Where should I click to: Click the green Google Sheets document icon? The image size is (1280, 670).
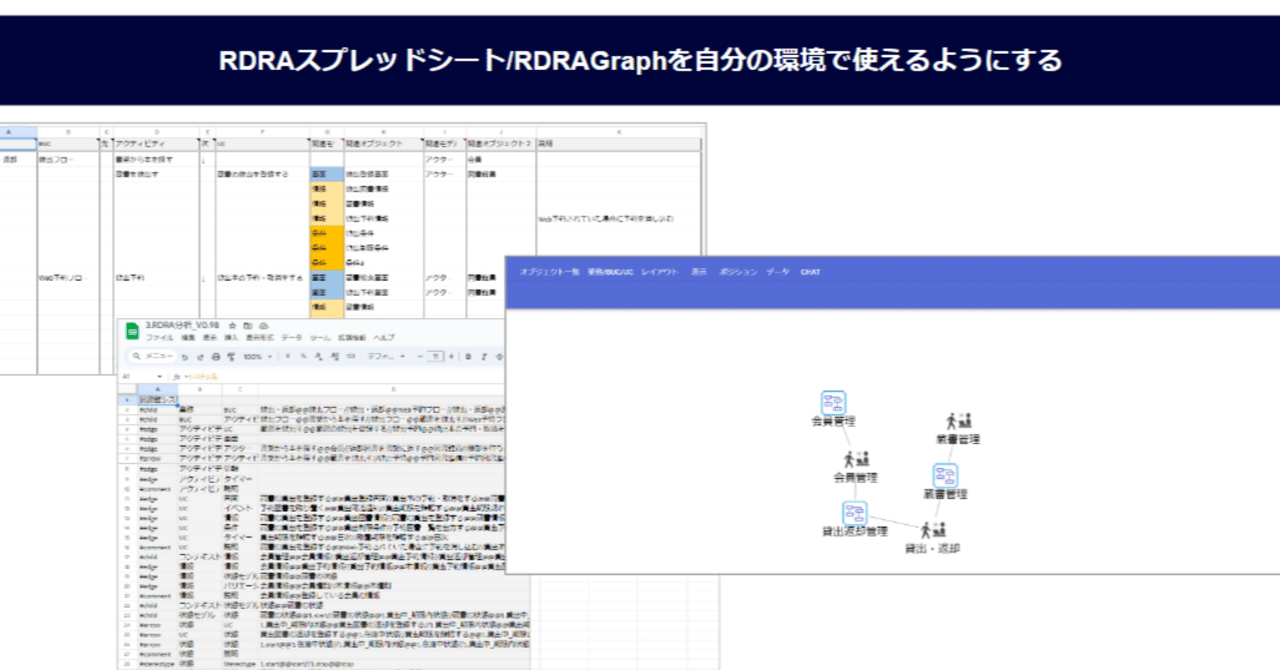pos(131,332)
